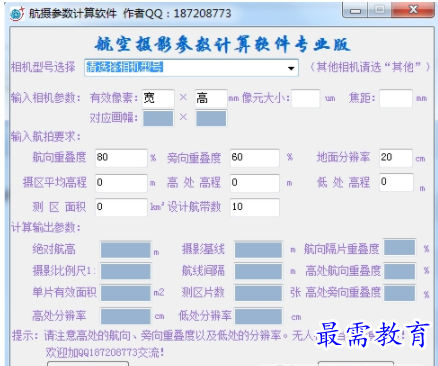438x366 pixels.
Task: Click the 欢迎加QQ187208773交流 text
Action: (x=105, y=353)
